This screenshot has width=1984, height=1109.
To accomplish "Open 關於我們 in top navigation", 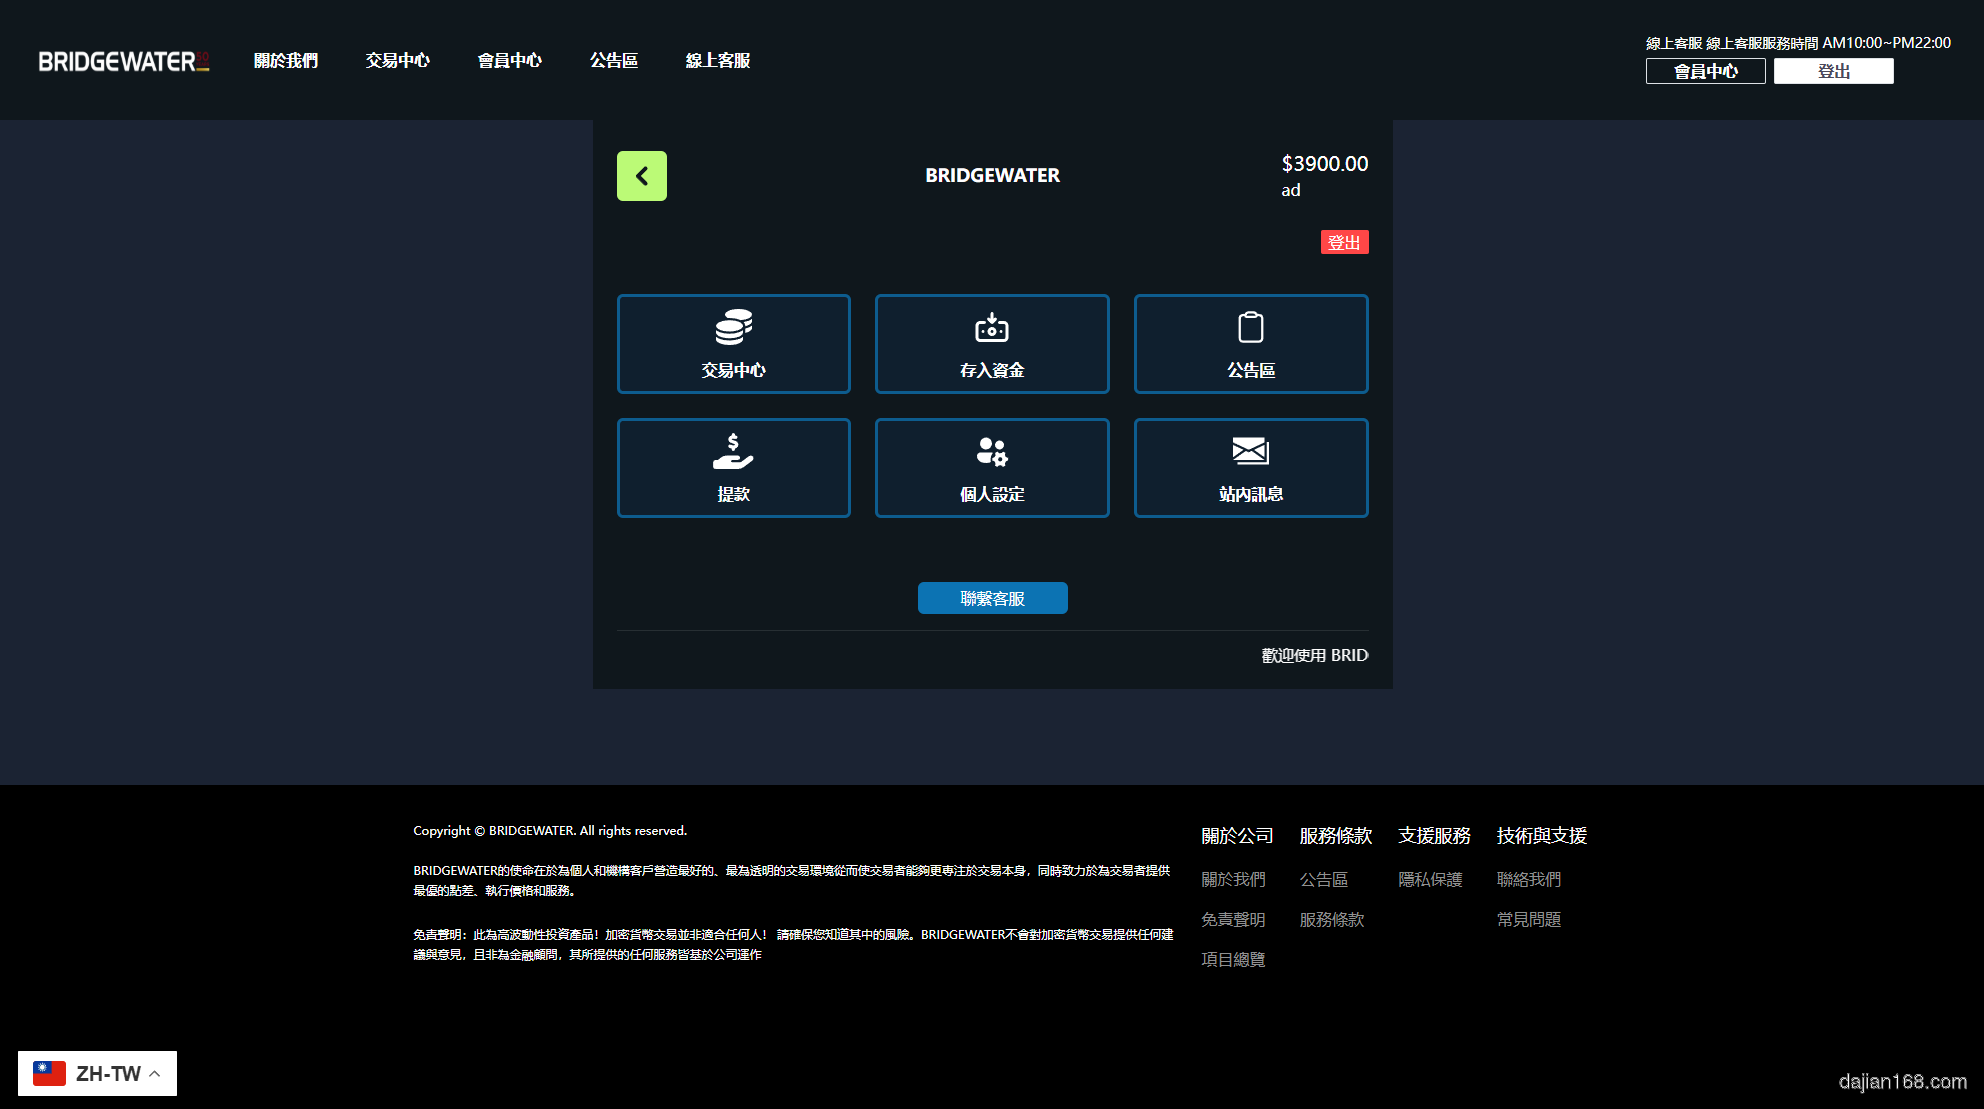I will (285, 61).
